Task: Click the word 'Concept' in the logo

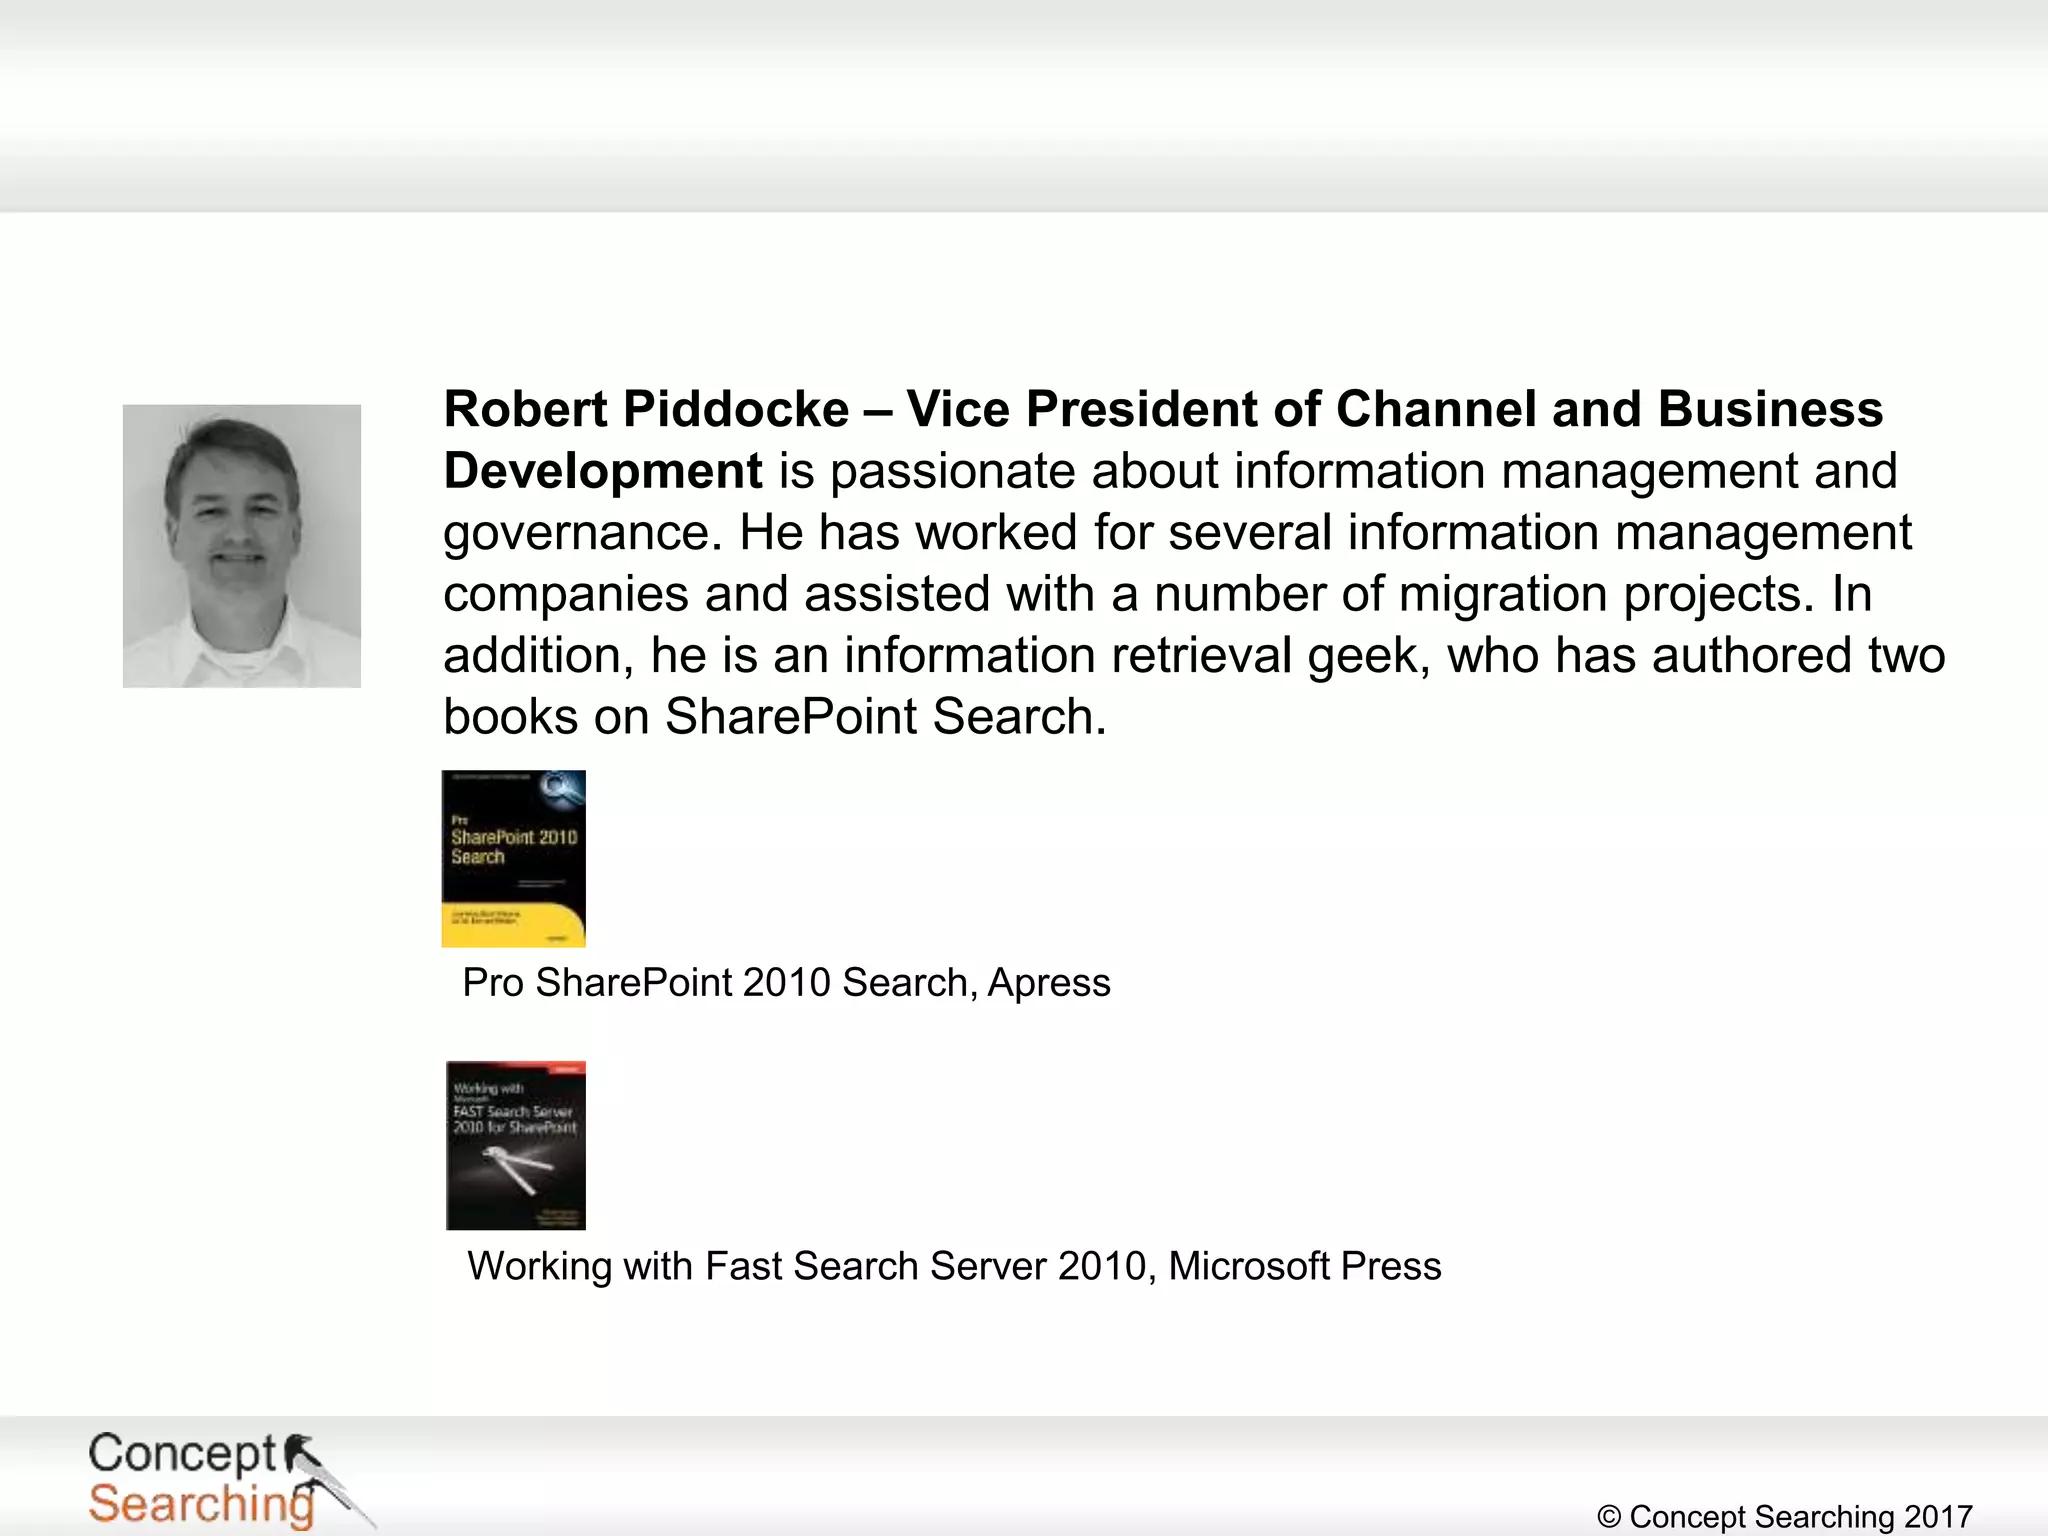Action: (182, 1454)
